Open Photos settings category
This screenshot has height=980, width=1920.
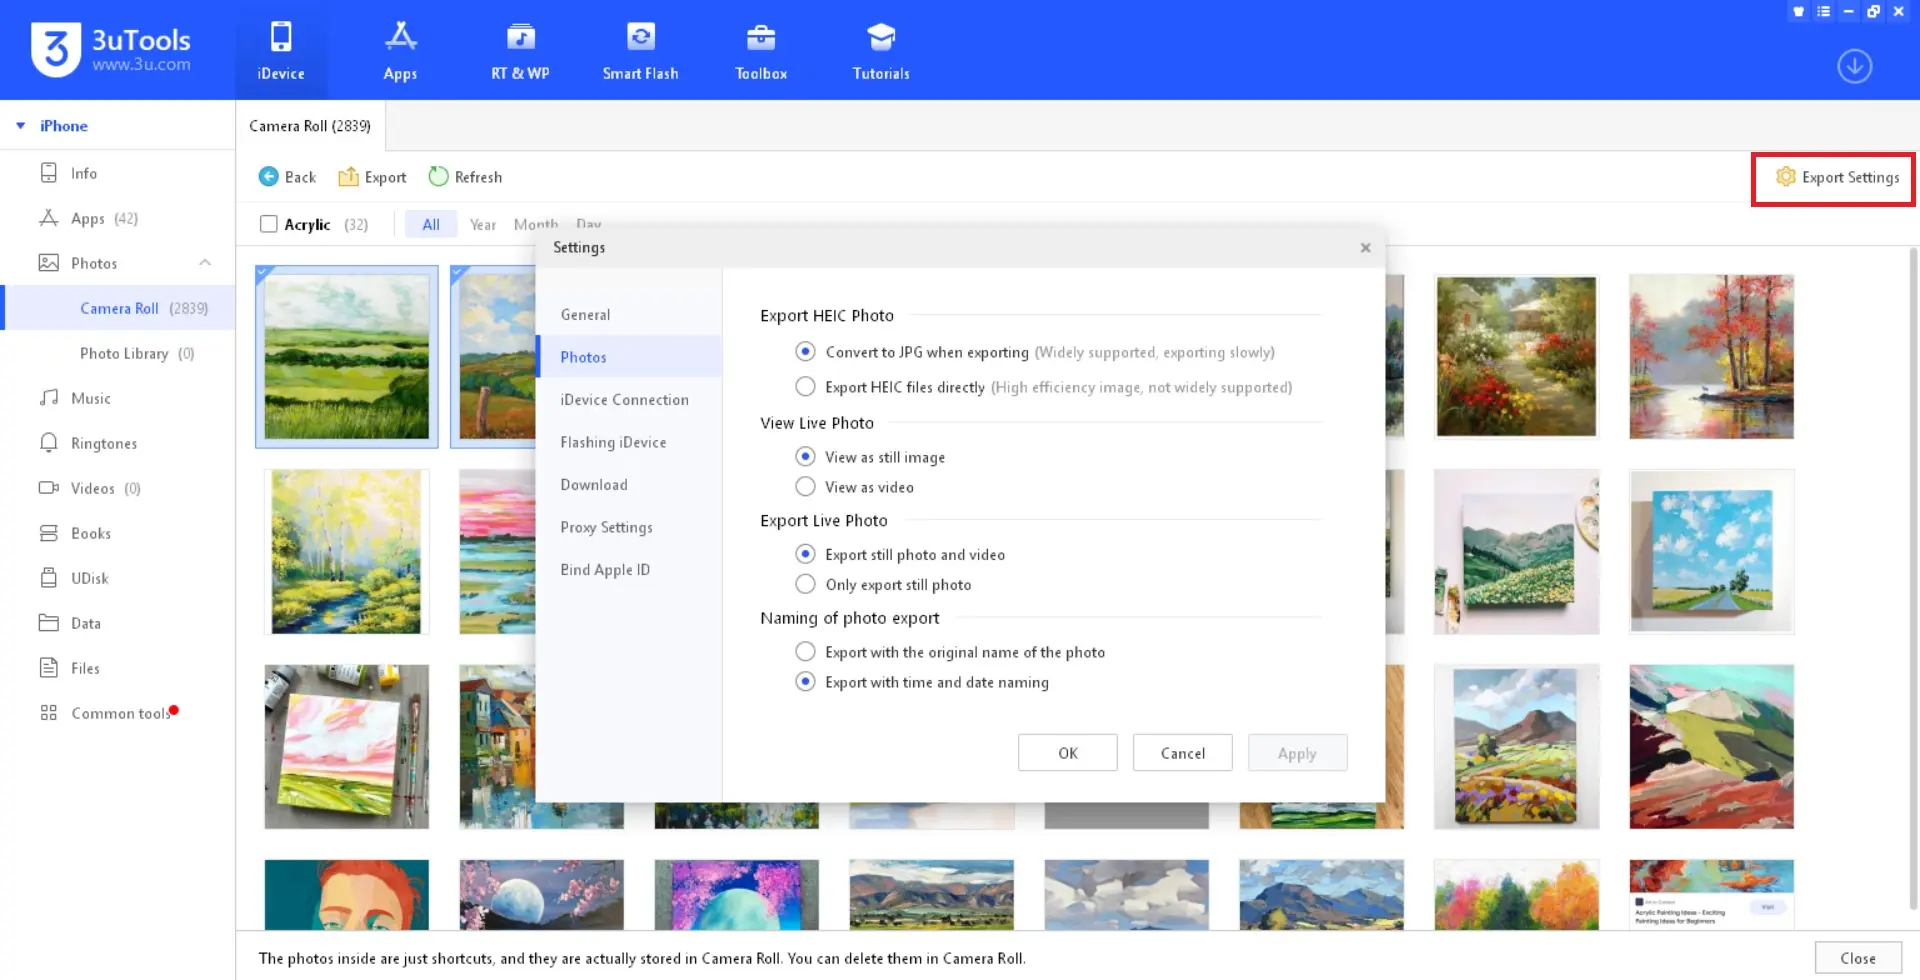629,357
